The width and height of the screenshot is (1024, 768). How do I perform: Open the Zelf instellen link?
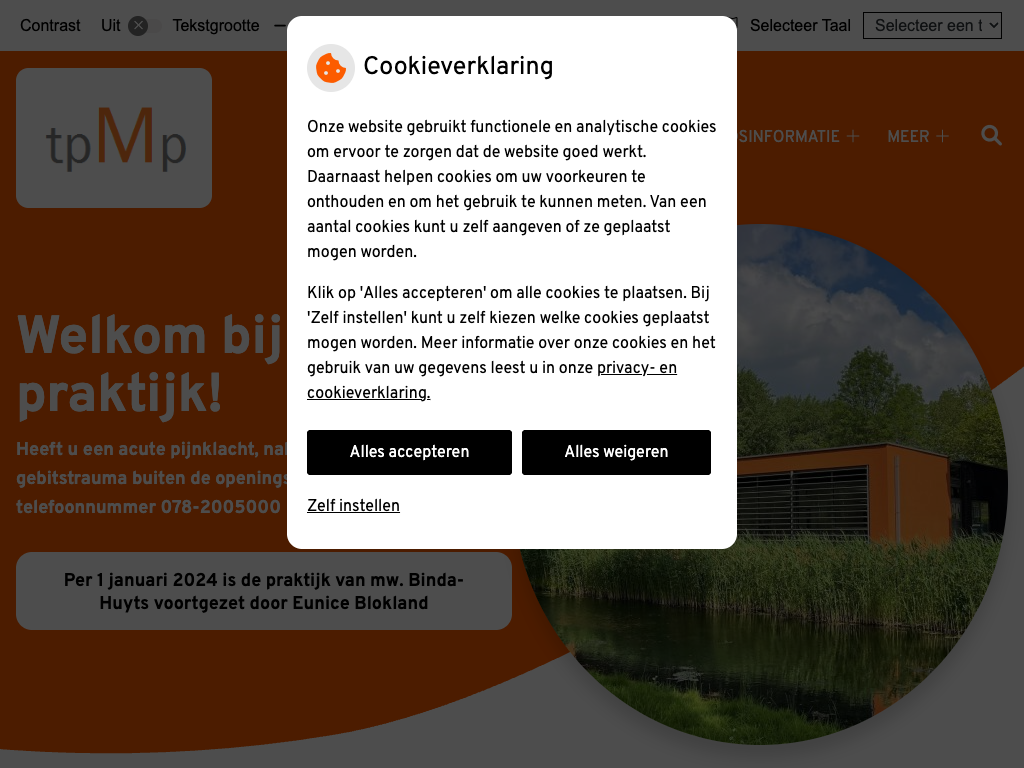353,505
